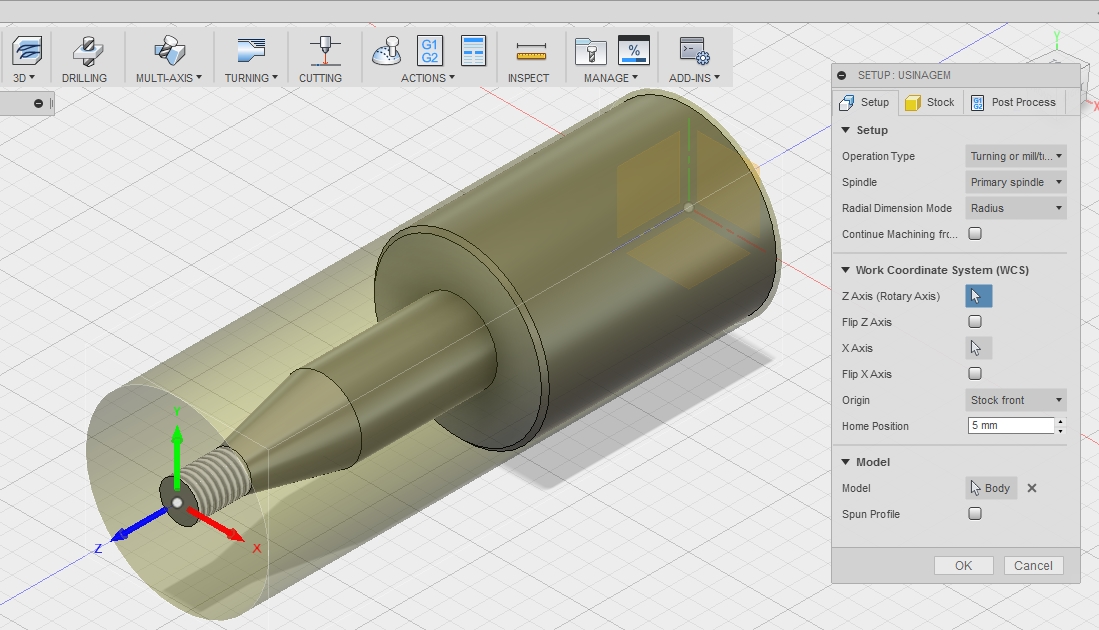1099x630 pixels.
Task: Toggle the Flip X Axis checkbox
Action: coord(975,374)
